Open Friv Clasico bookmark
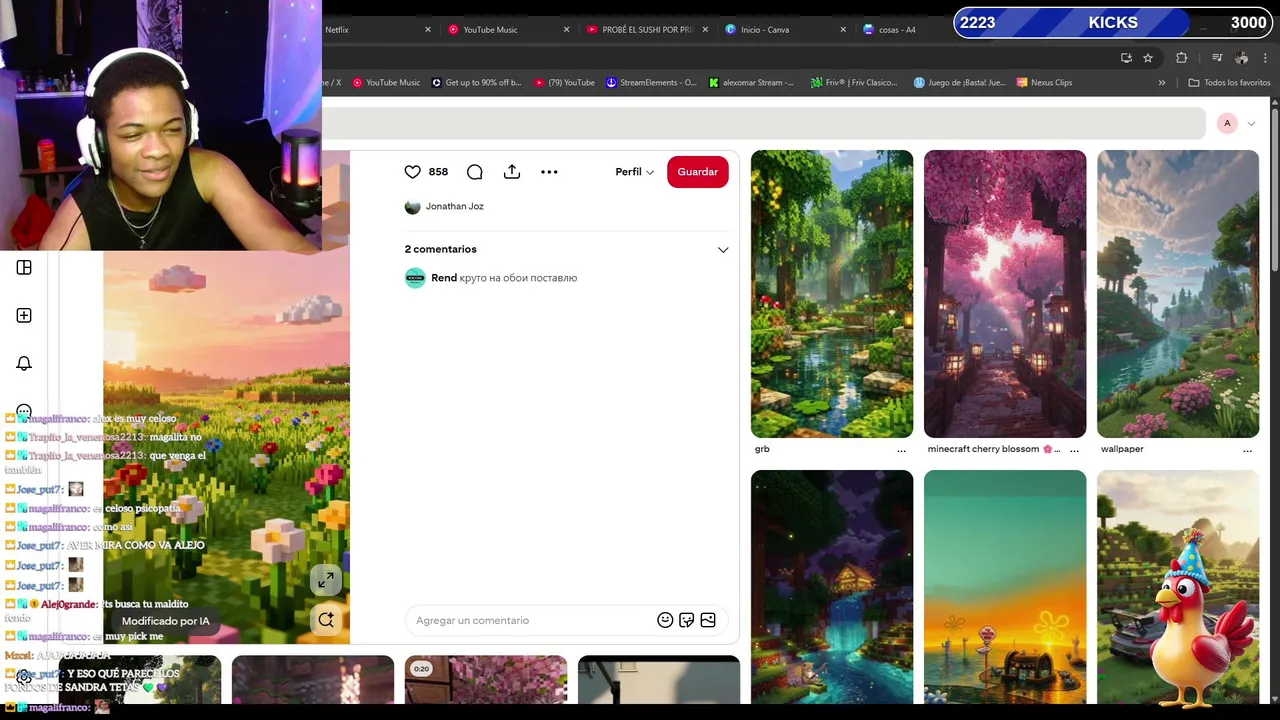Image resolution: width=1280 pixels, height=720 pixels. (x=854, y=83)
